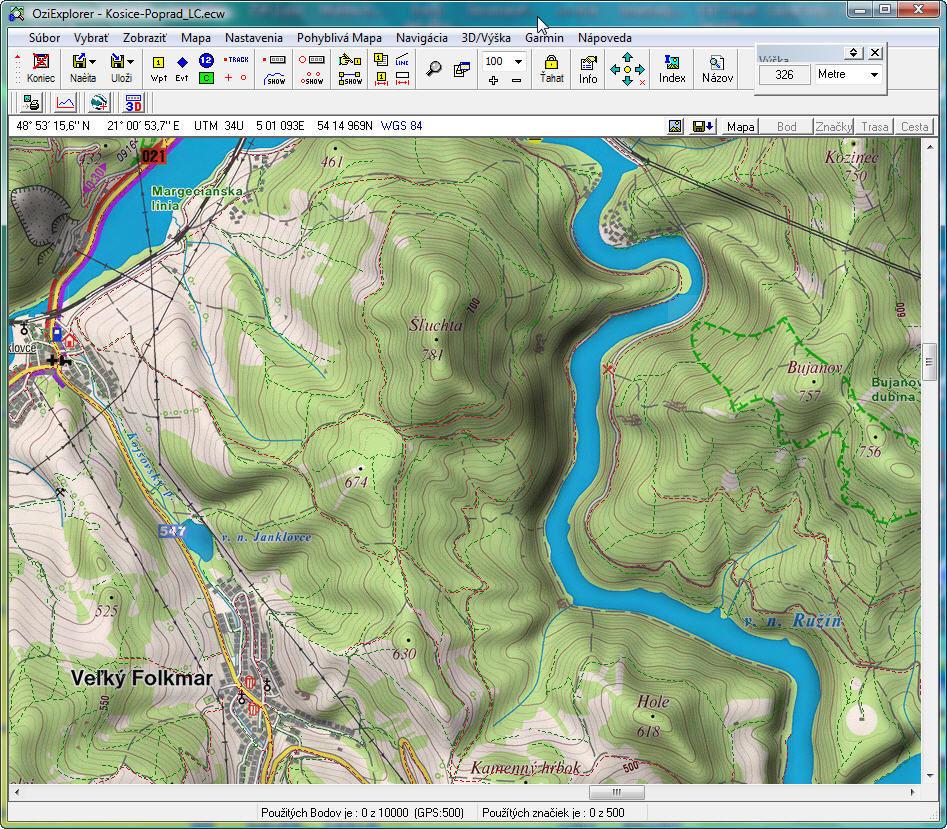Open the zoom percentage 100 dropdown
Screen dimensions: 947x829
pyautogui.click(x=517, y=62)
